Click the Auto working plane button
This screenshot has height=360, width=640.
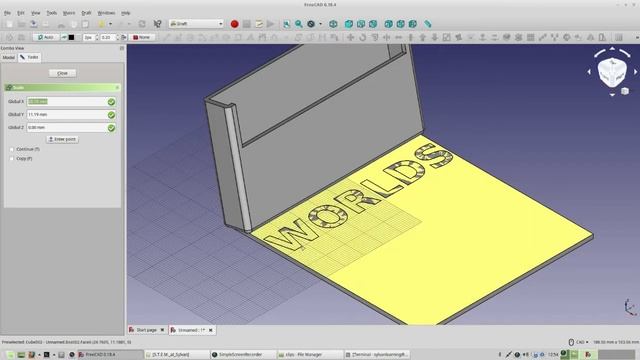(x=46, y=37)
